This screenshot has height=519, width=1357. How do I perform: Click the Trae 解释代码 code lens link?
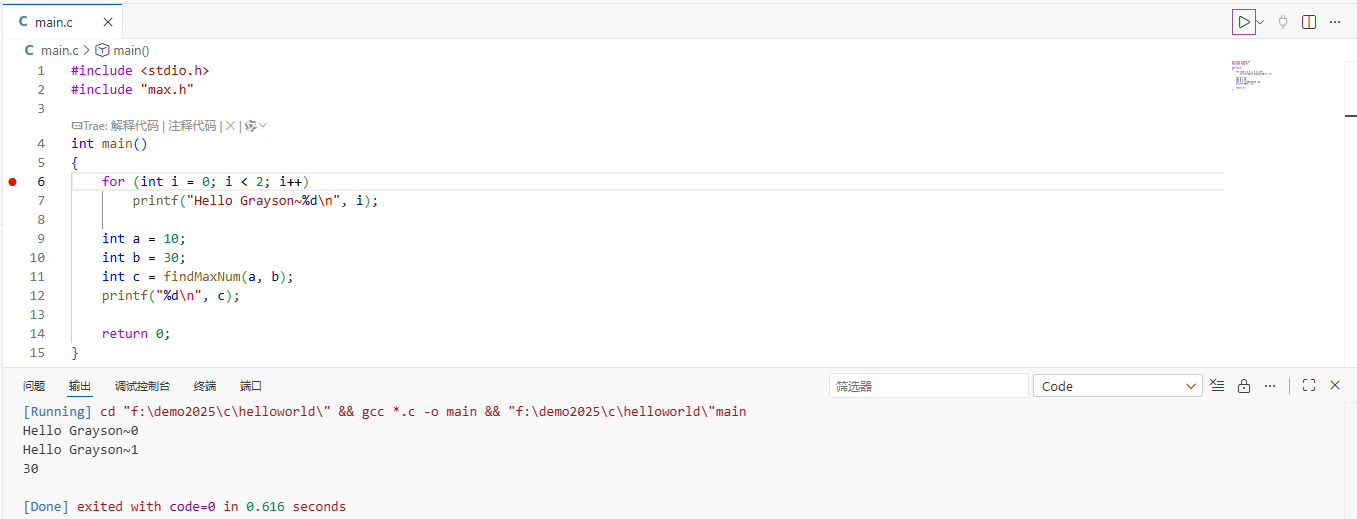click(x=134, y=126)
